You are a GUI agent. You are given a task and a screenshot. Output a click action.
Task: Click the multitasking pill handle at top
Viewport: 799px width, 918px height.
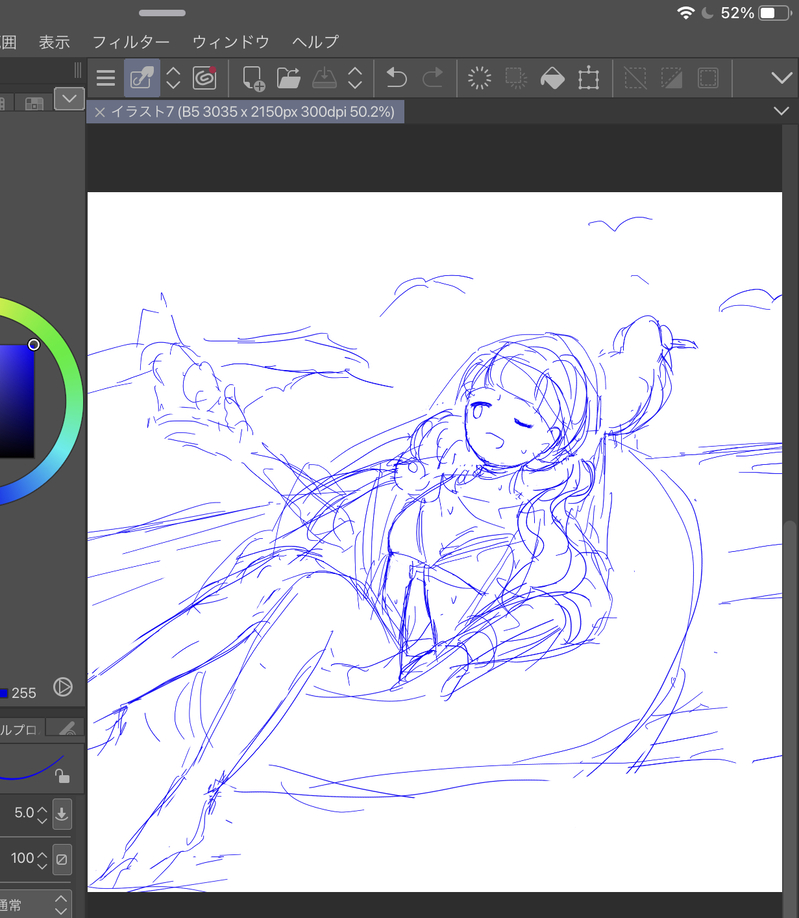tap(162, 12)
